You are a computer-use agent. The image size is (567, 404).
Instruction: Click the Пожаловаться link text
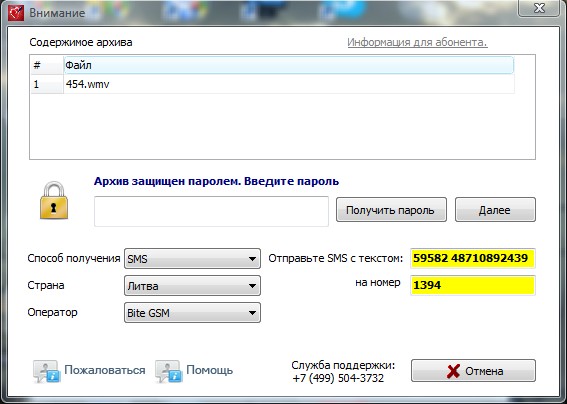coord(105,370)
